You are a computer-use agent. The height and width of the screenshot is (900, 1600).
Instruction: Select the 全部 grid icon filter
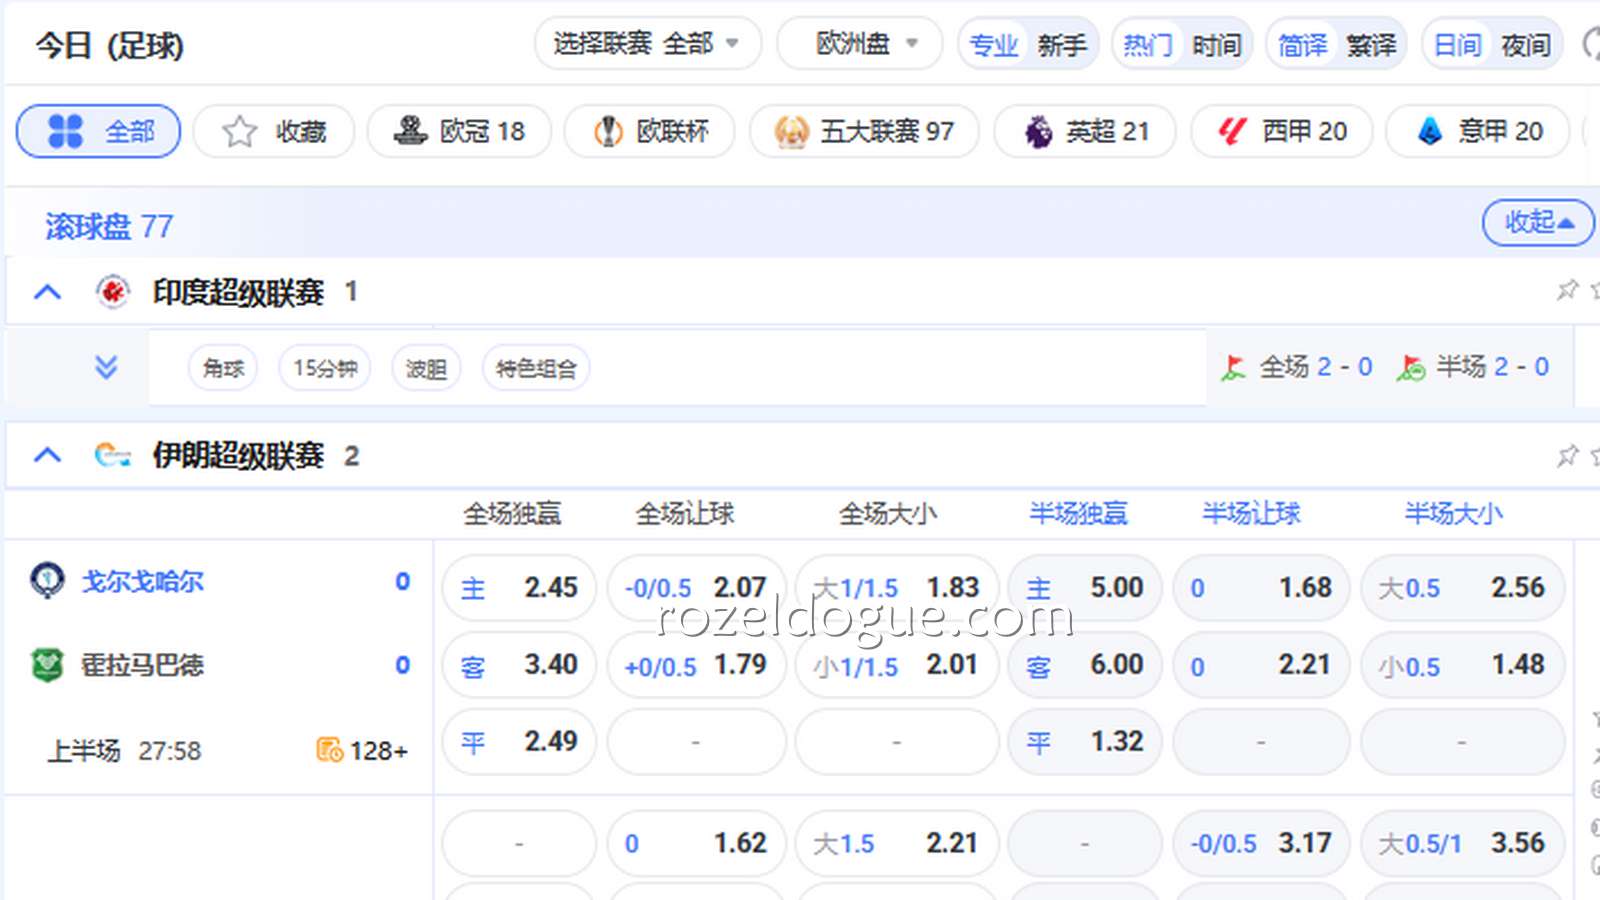(98, 131)
